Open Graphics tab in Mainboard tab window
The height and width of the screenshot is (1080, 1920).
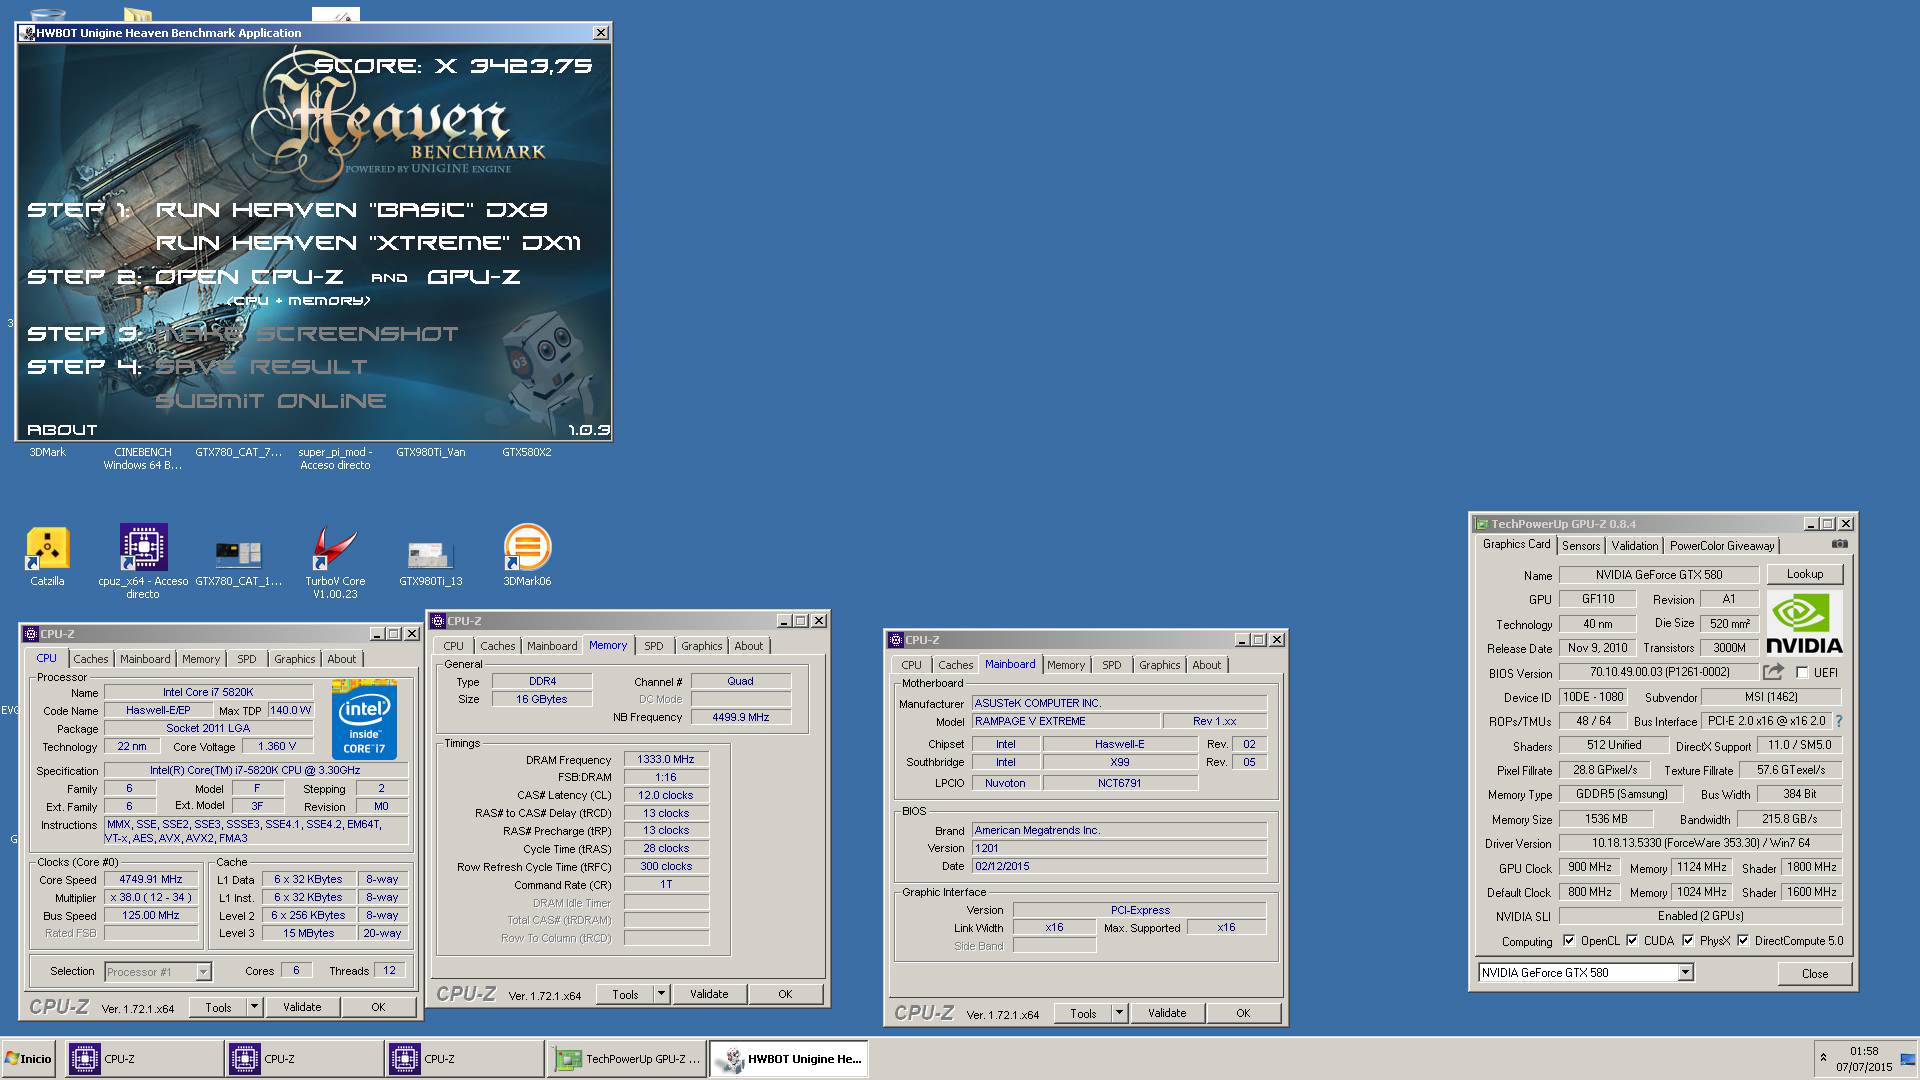(1159, 665)
